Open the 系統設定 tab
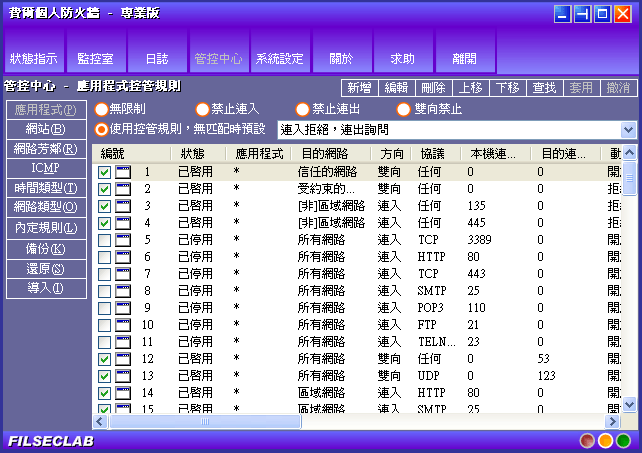 (279, 58)
